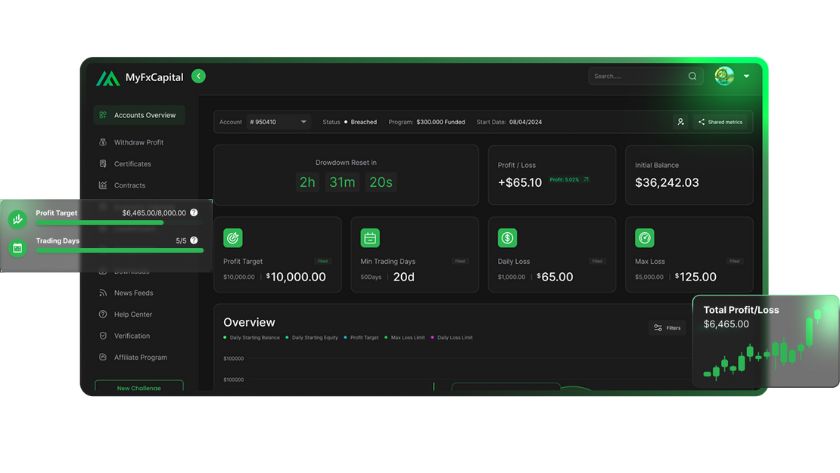Click the Drawdown Reset 31m timer
Image resolution: width=840 pixels, height=473 pixels.
point(342,182)
